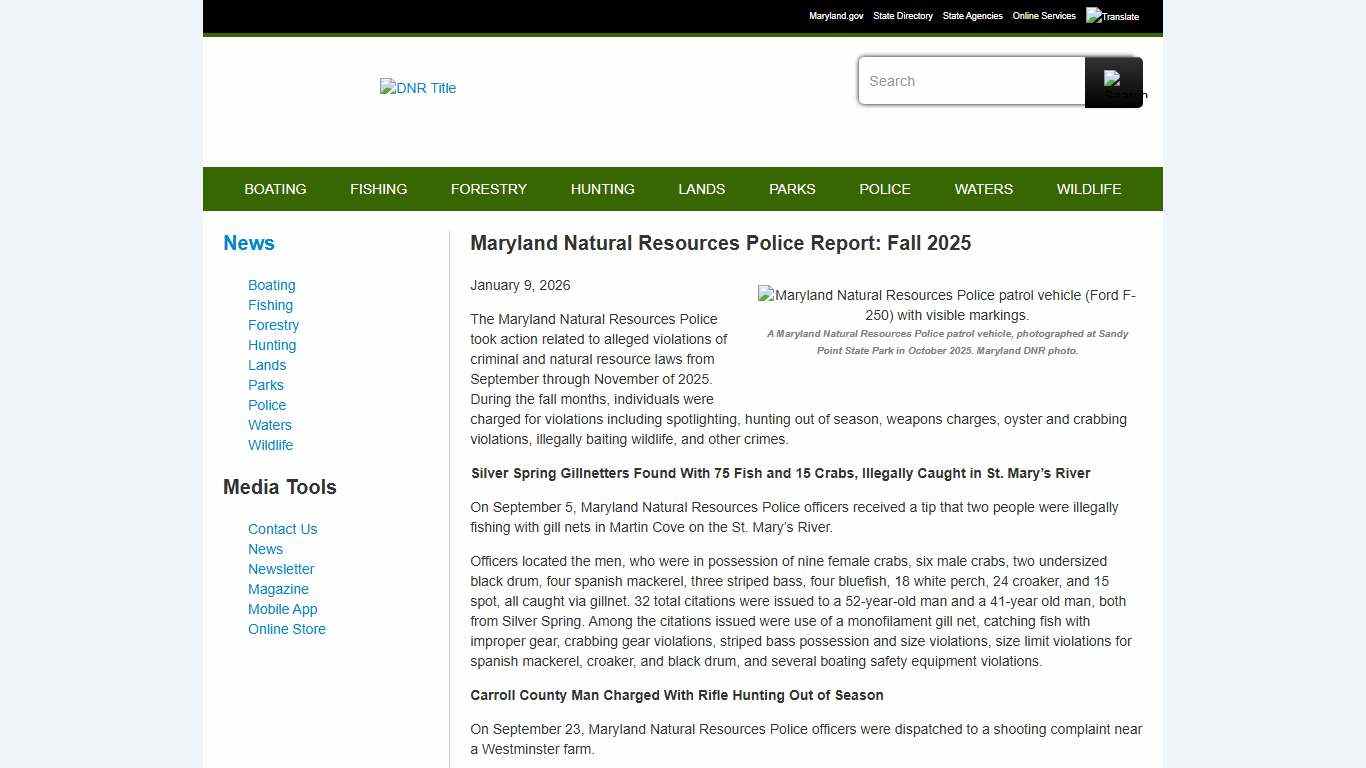Image resolution: width=1366 pixels, height=768 pixels.
Task: Open Online Services in the header
Action: pyautogui.click(x=1043, y=16)
